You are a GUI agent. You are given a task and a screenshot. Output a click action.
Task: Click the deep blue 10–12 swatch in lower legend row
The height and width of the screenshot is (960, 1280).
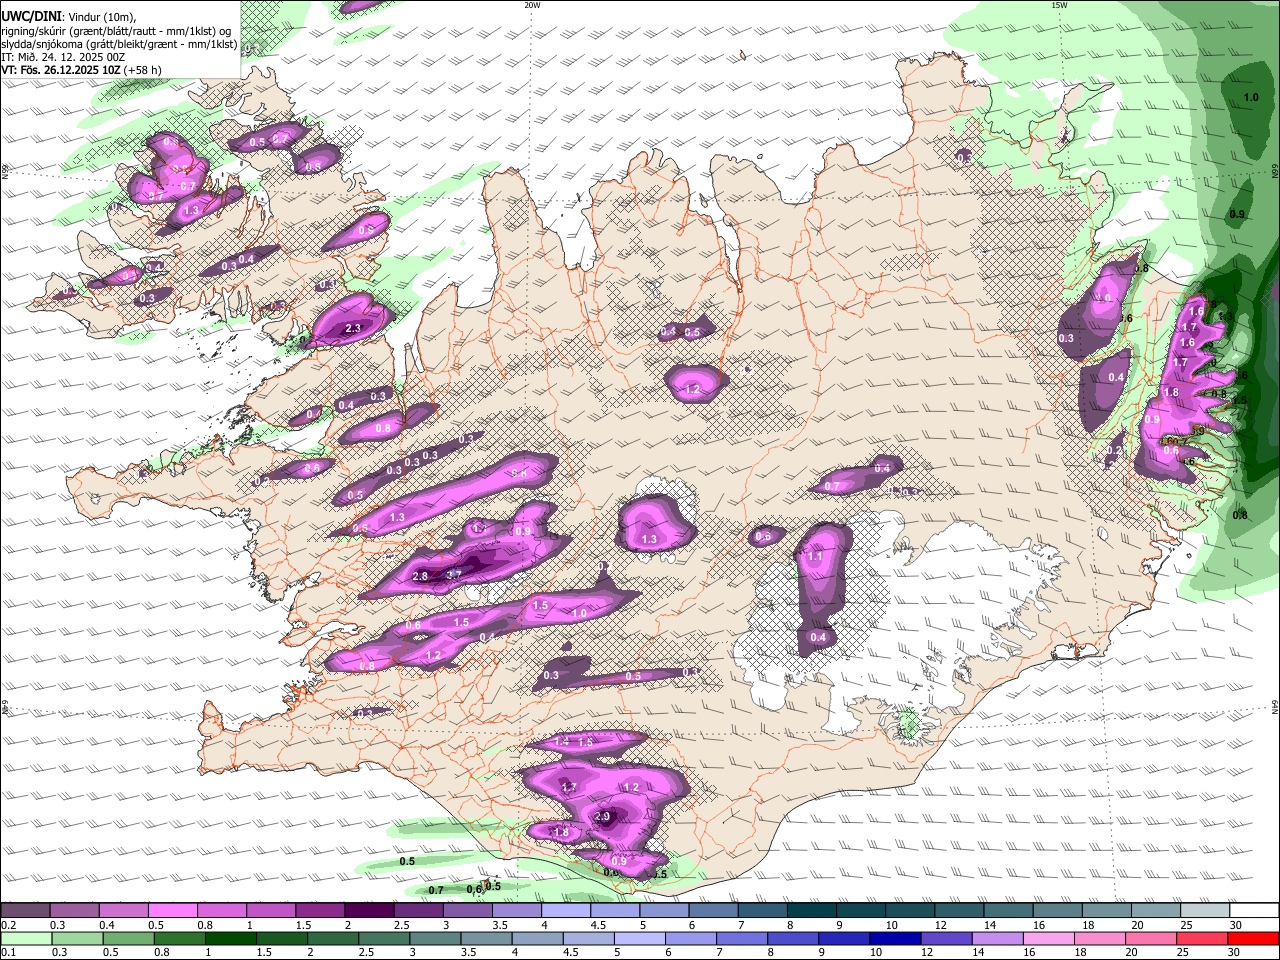click(x=895, y=939)
